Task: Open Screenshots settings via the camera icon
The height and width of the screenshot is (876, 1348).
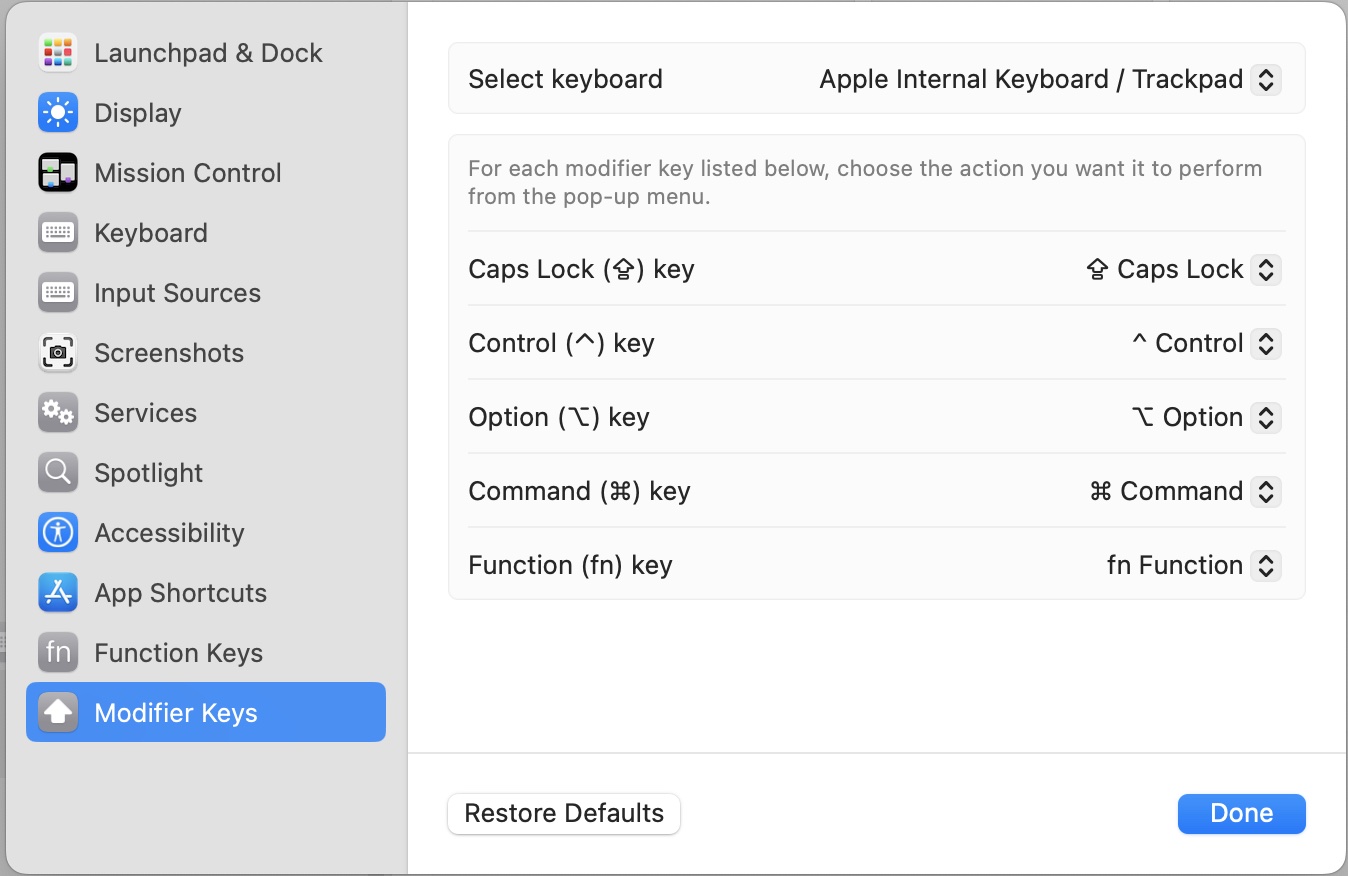Action: click(x=57, y=352)
